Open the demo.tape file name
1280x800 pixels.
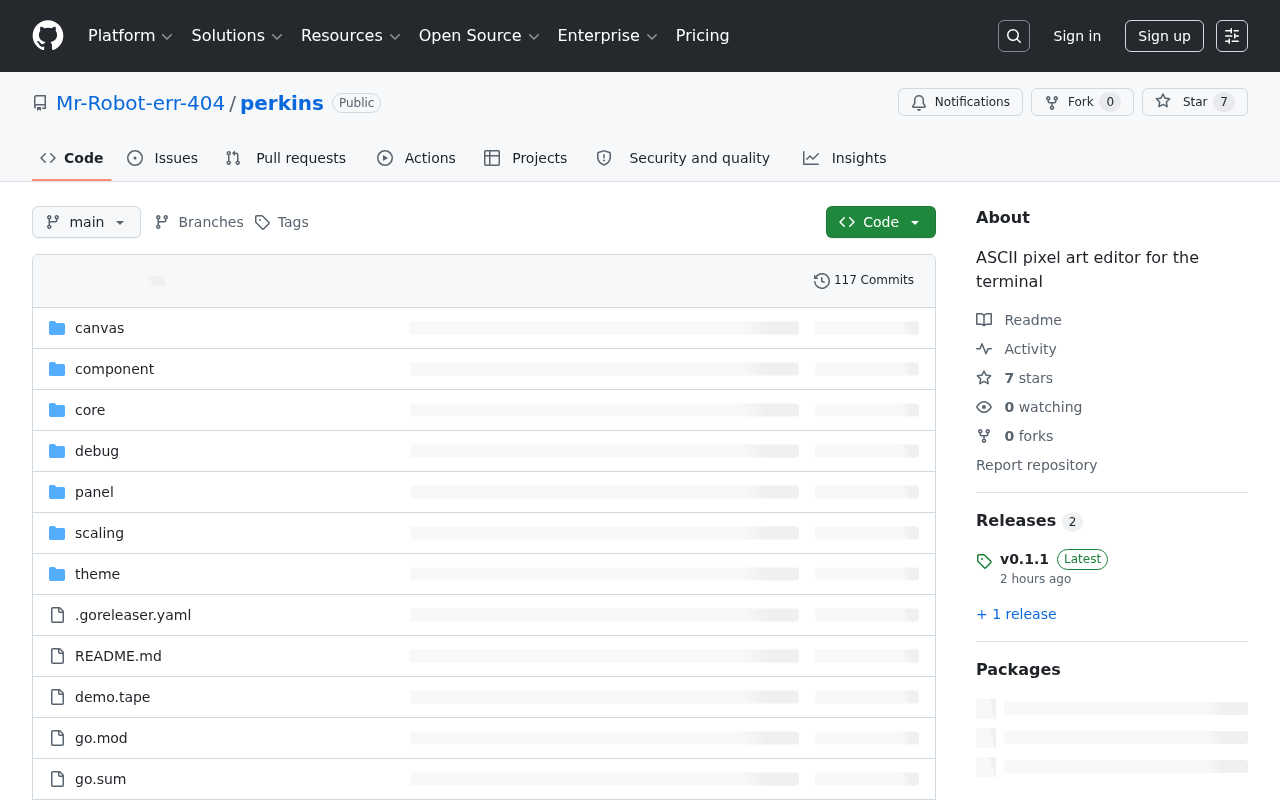point(112,697)
